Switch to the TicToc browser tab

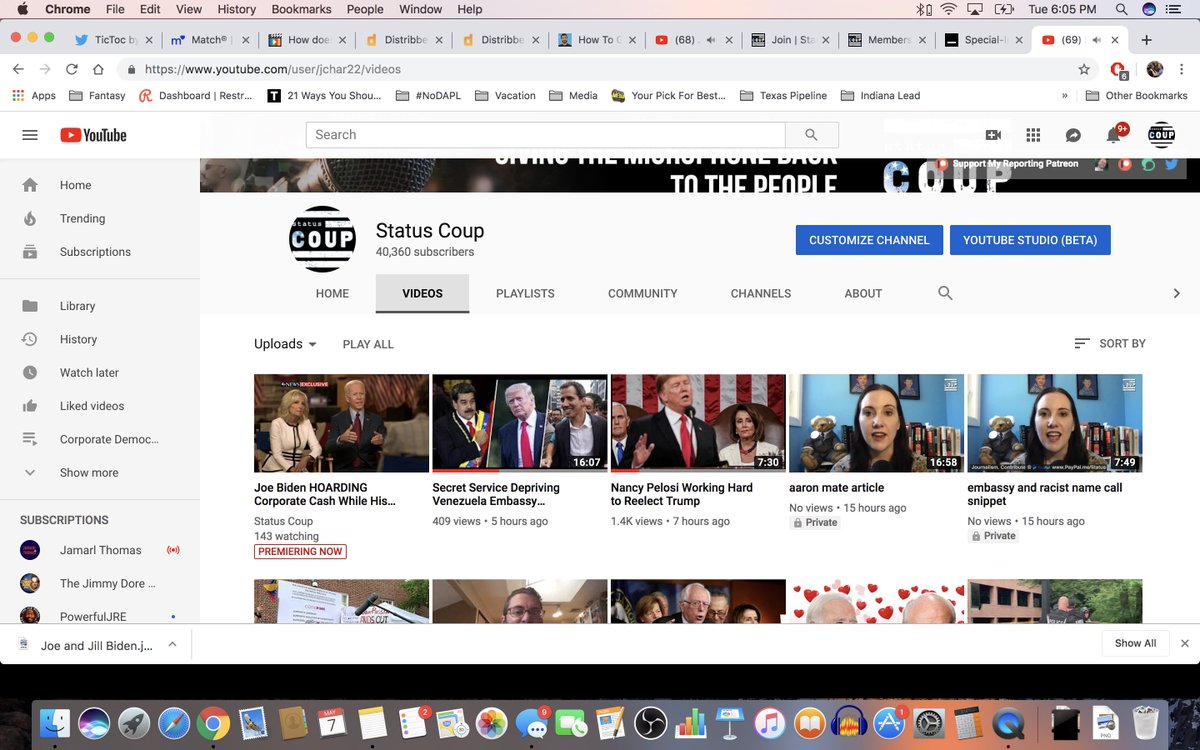(112, 40)
